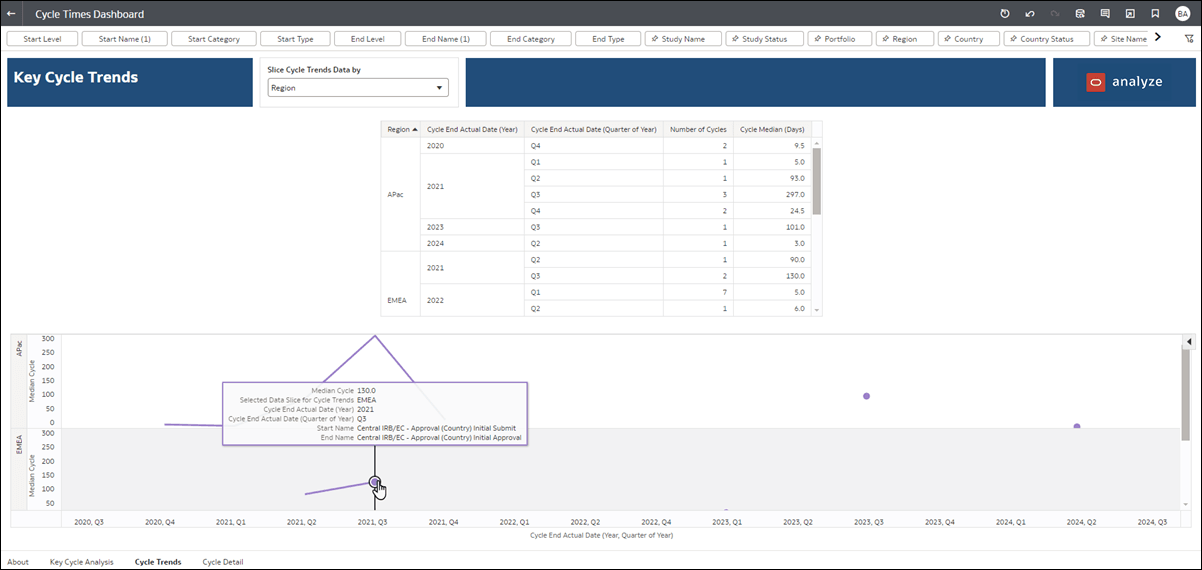1202x570 pixels.
Task: Show more filters with right chevron
Action: [1158, 38]
